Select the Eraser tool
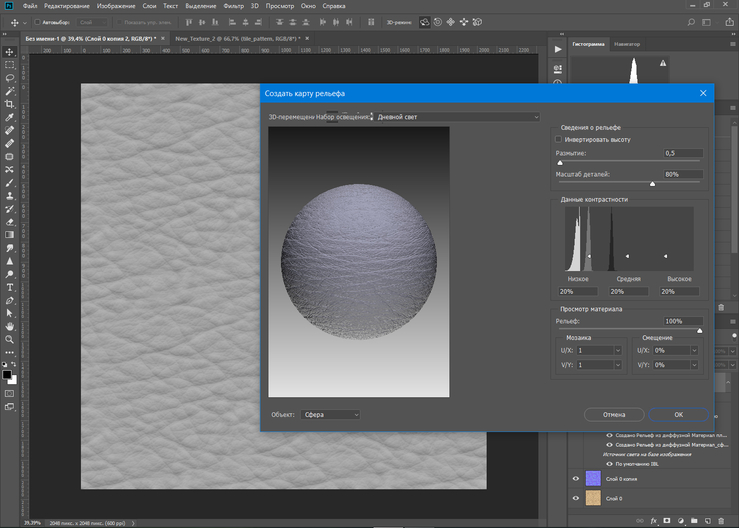Image resolution: width=739 pixels, height=528 pixels. click(x=9, y=222)
